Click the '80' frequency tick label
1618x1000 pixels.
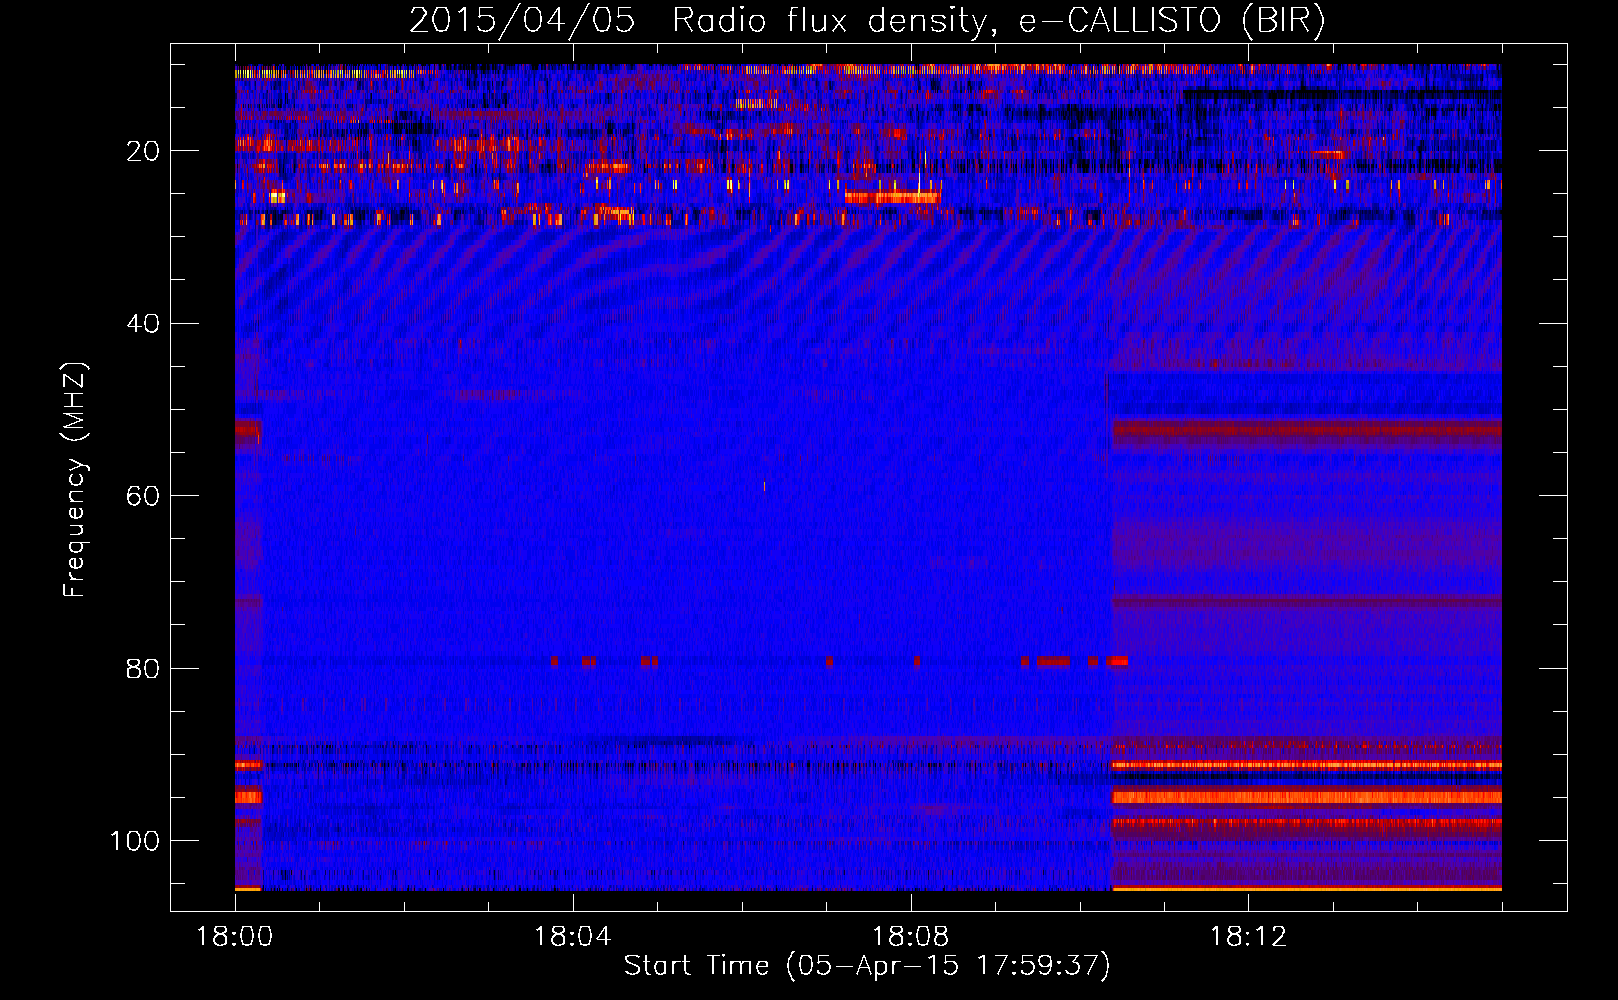(x=144, y=668)
